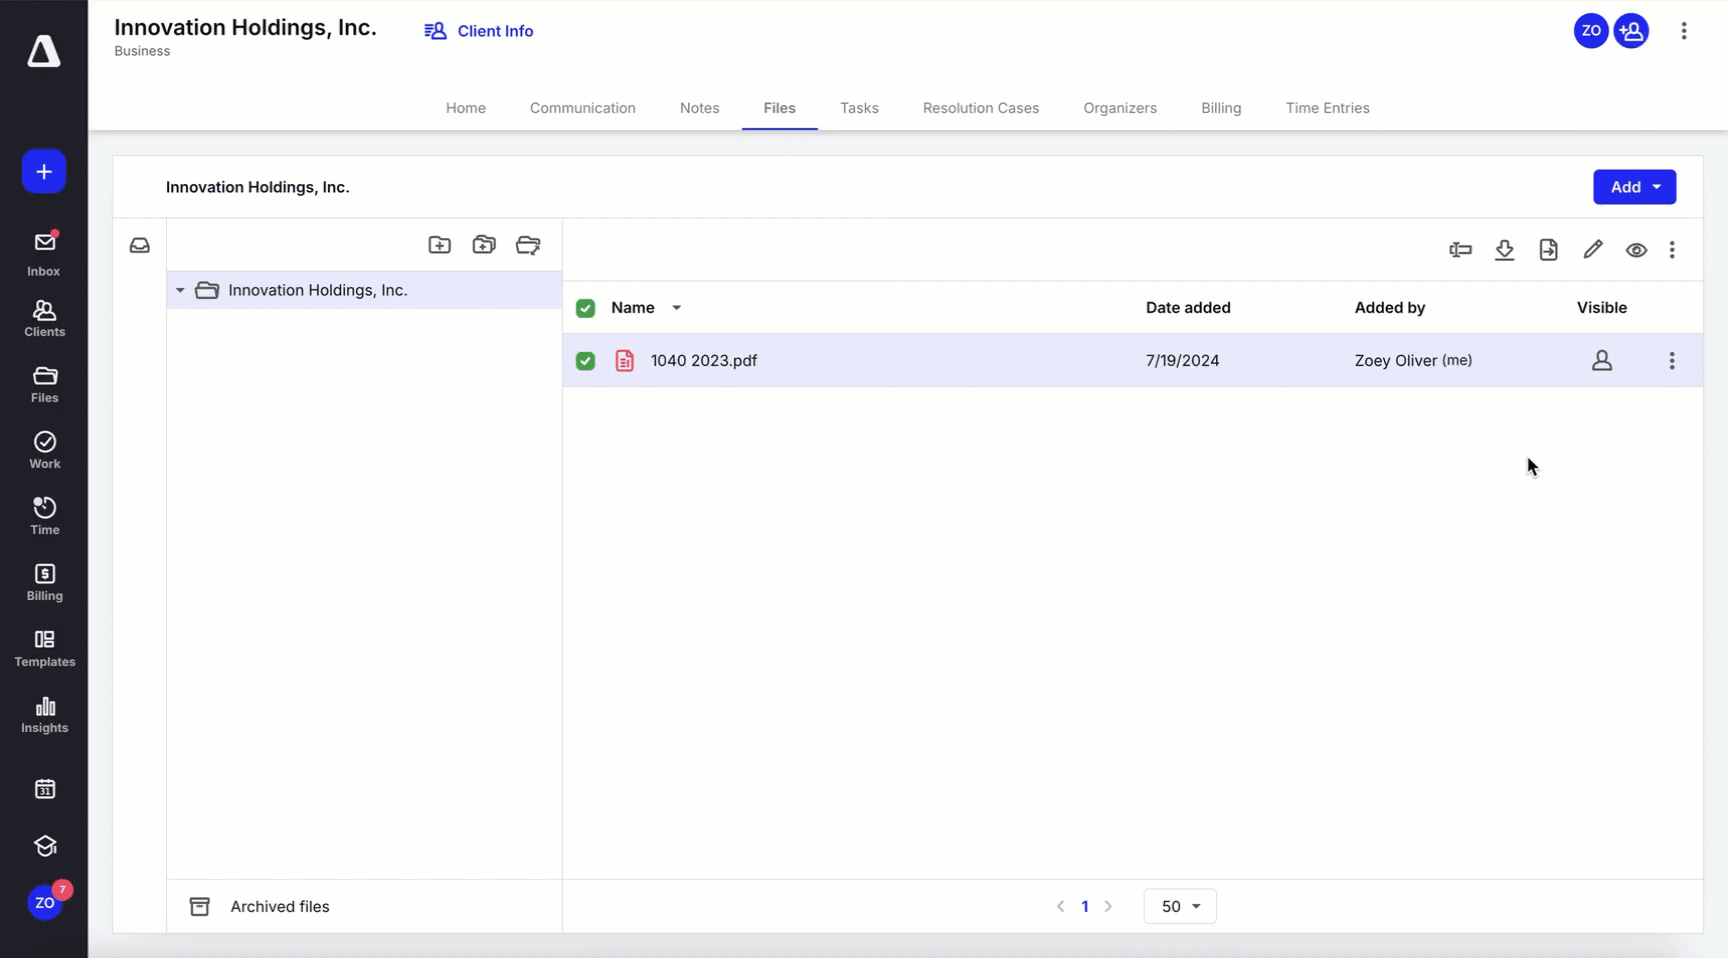
Task: Click the Insights sidebar icon
Action: click(x=44, y=714)
